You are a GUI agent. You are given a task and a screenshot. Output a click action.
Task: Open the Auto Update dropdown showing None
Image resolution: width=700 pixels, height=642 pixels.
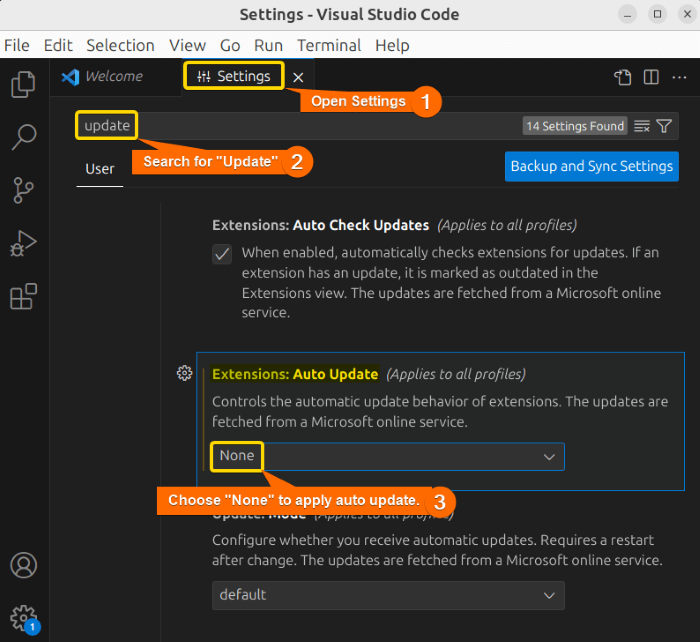coord(388,457)
